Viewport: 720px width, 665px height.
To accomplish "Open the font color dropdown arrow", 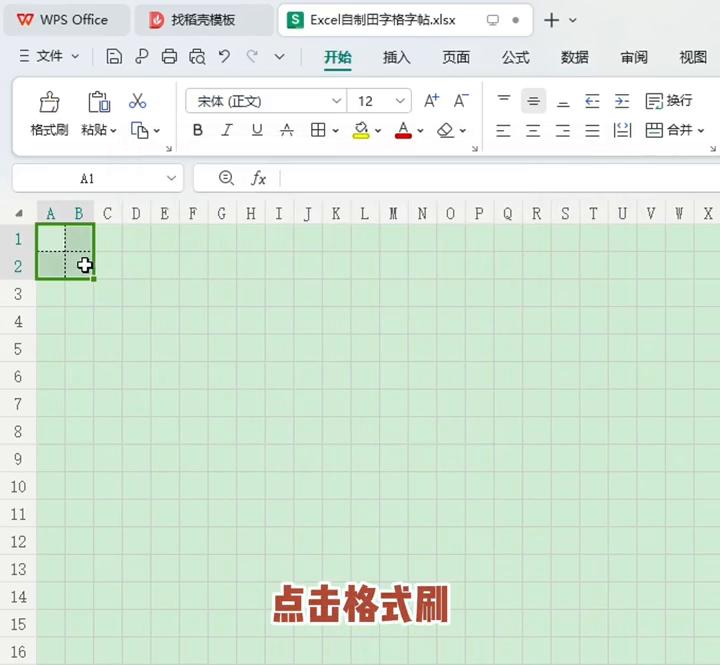I will [420, 131].
